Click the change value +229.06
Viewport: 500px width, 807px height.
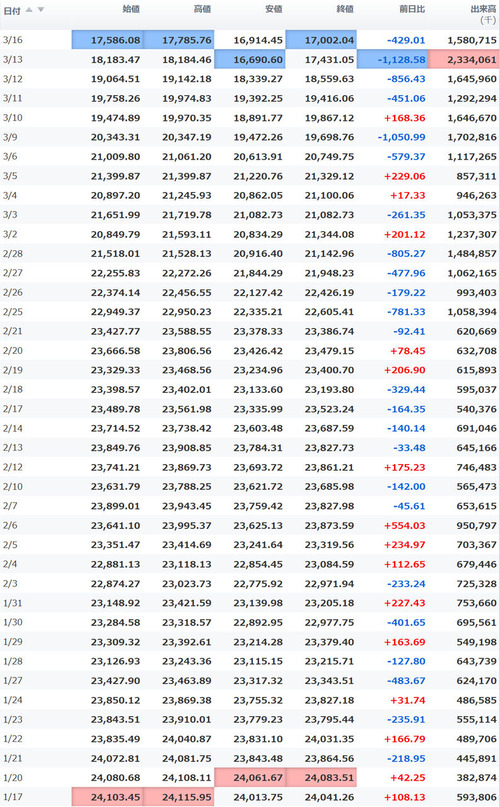(x=405, y=176)
